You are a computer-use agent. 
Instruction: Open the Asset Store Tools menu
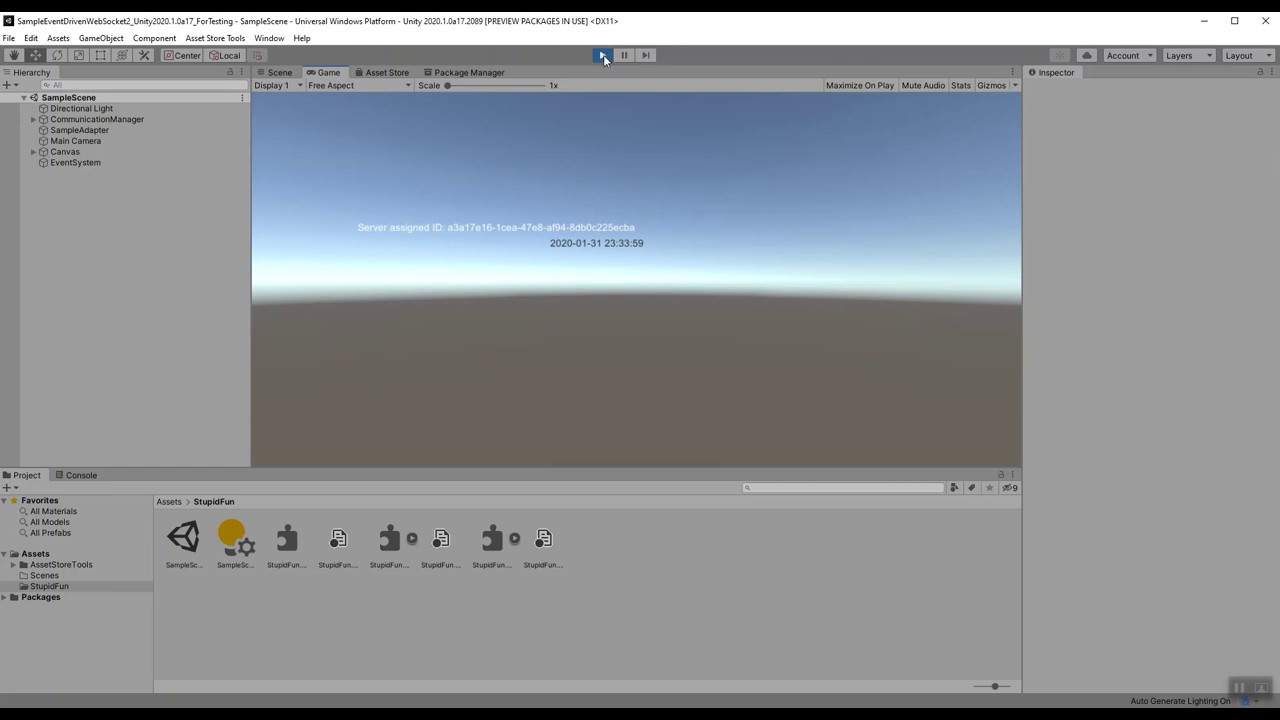point(215,38)
